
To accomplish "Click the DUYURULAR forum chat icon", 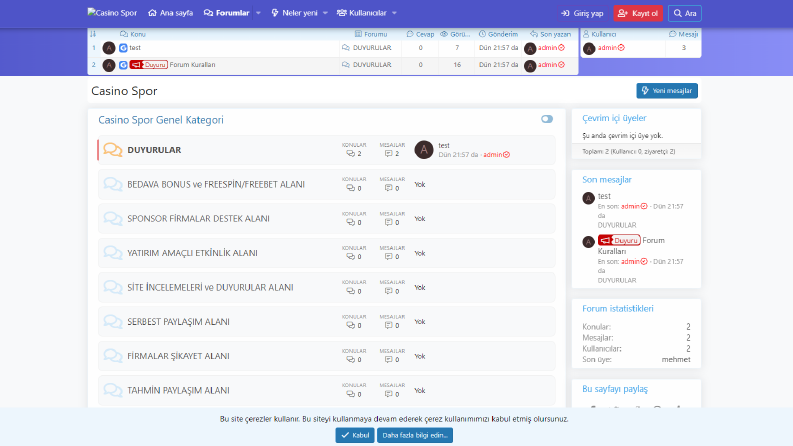I will point(113,150).
